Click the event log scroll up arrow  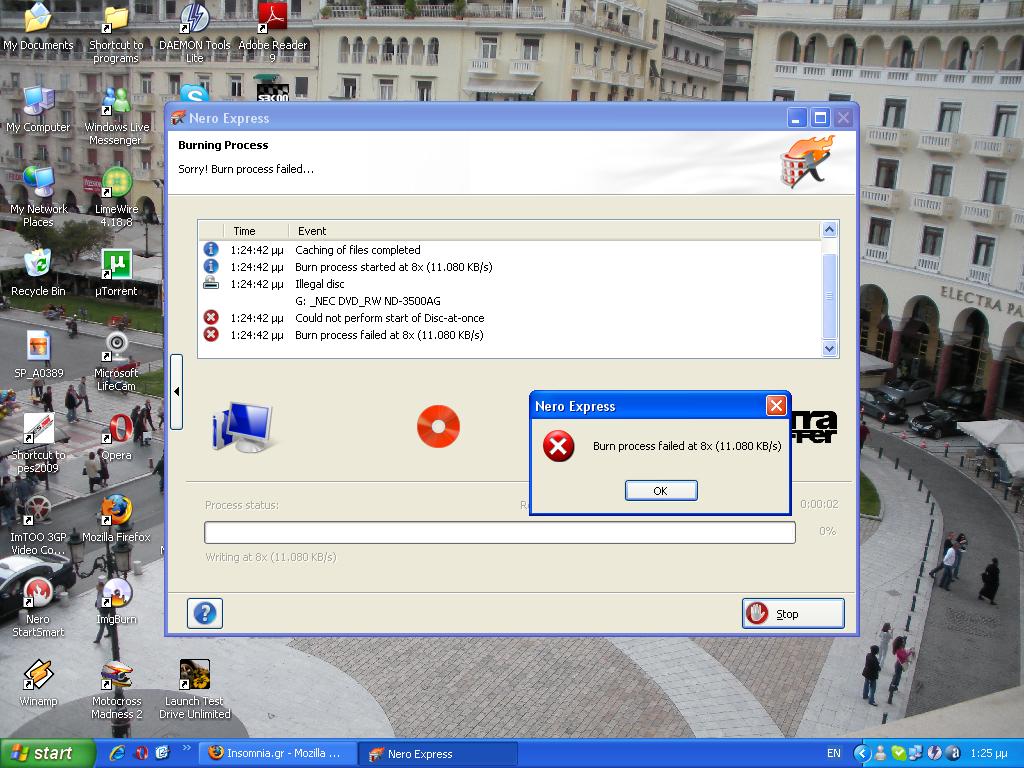[829, 229]
